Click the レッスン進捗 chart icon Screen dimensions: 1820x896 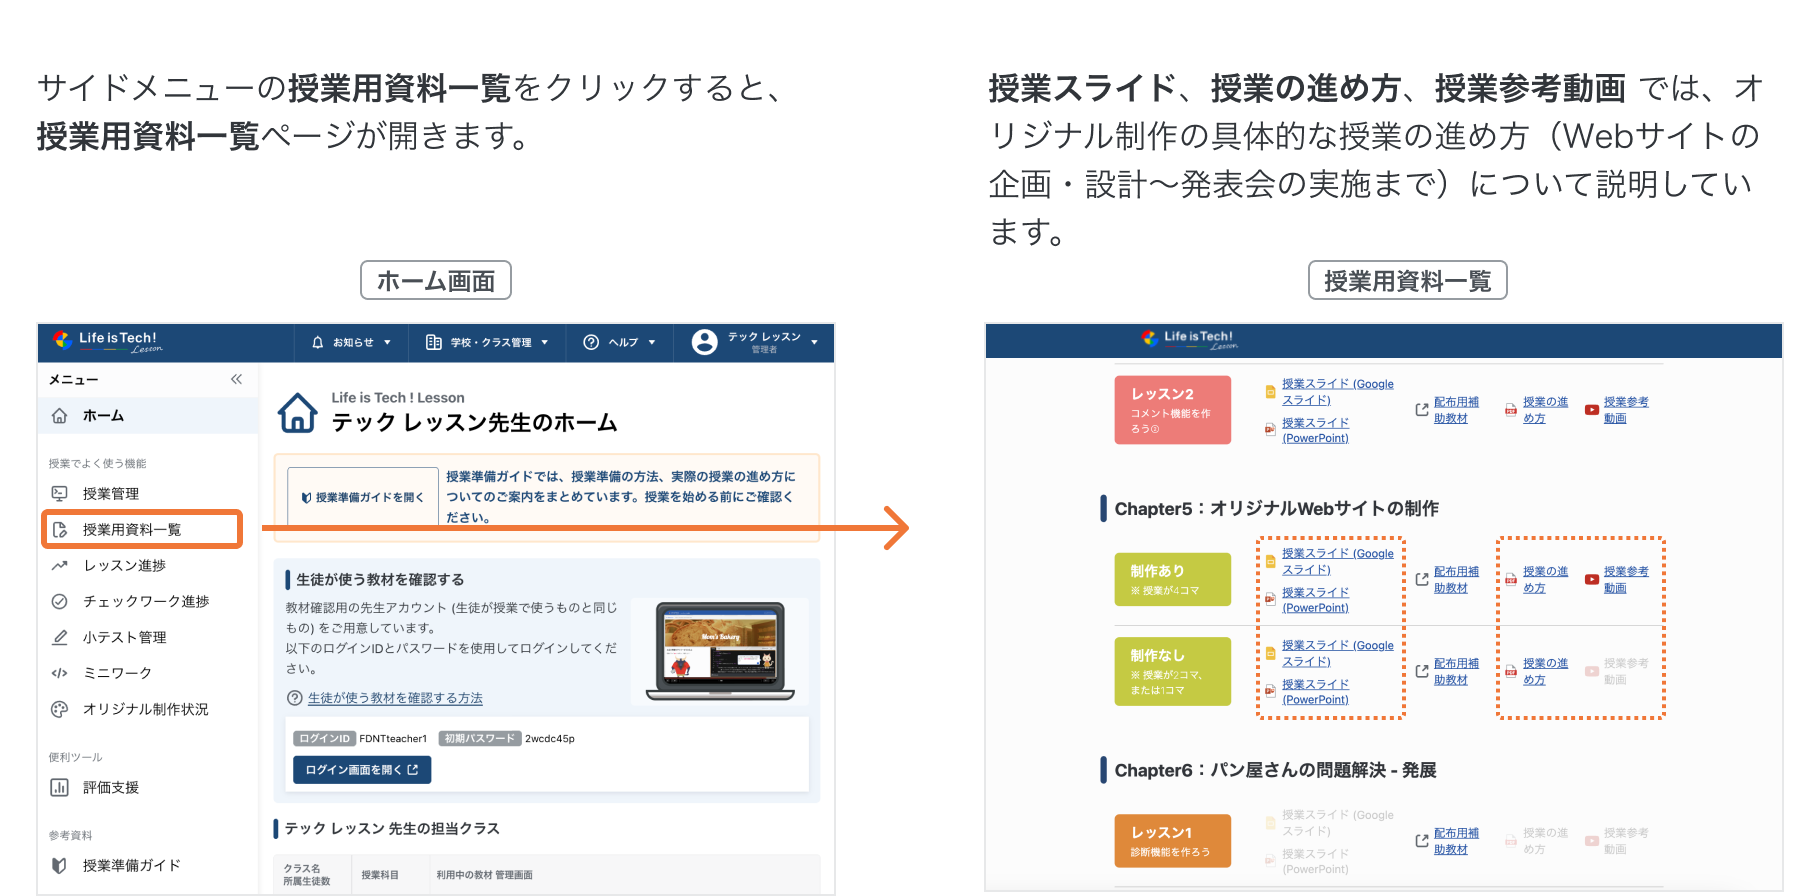point(59,566)
